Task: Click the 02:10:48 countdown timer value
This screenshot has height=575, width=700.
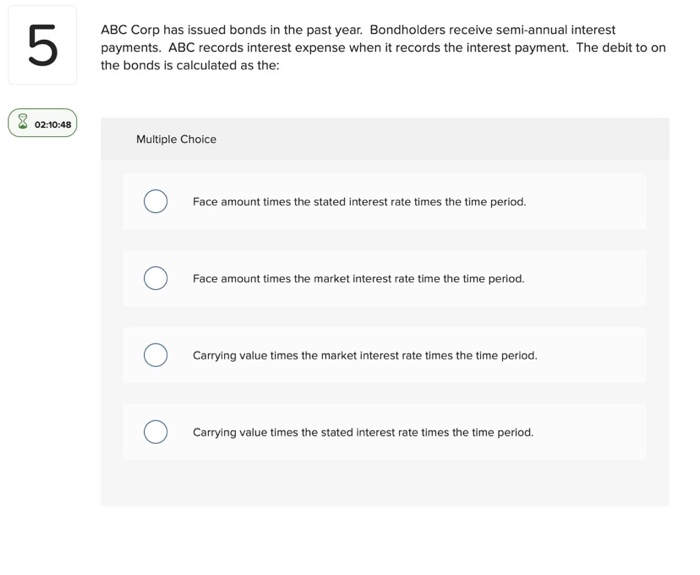Action: point(53,125)
